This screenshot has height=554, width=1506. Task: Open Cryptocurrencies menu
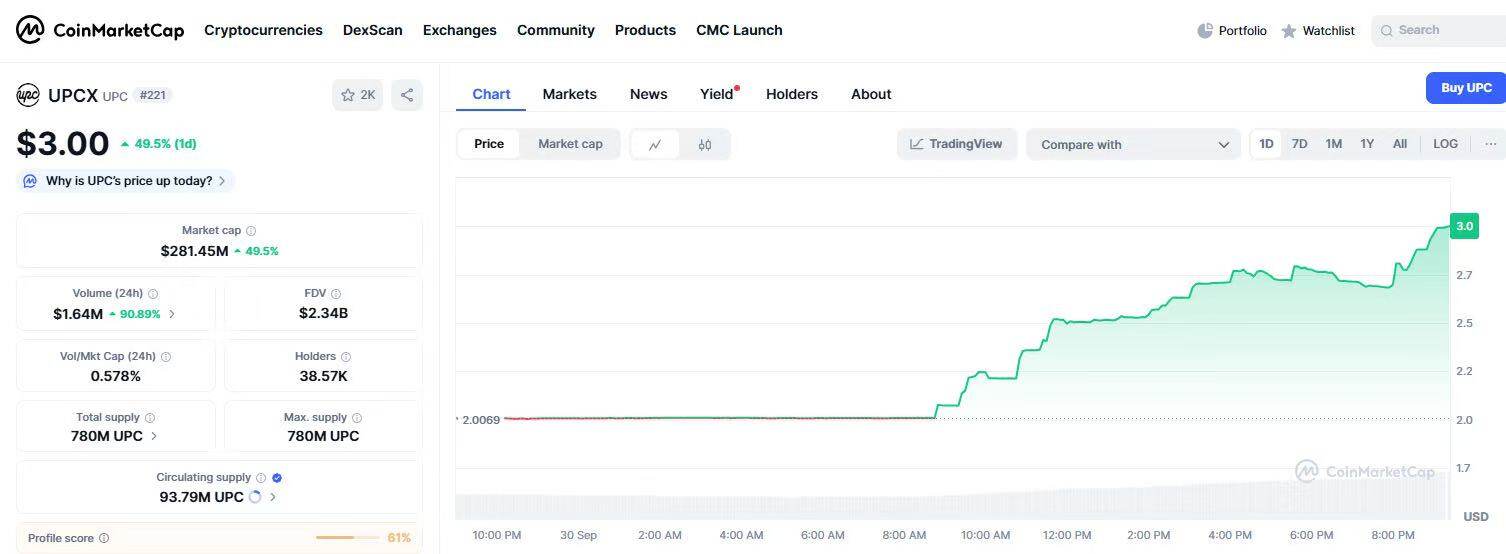pos(263,30)
